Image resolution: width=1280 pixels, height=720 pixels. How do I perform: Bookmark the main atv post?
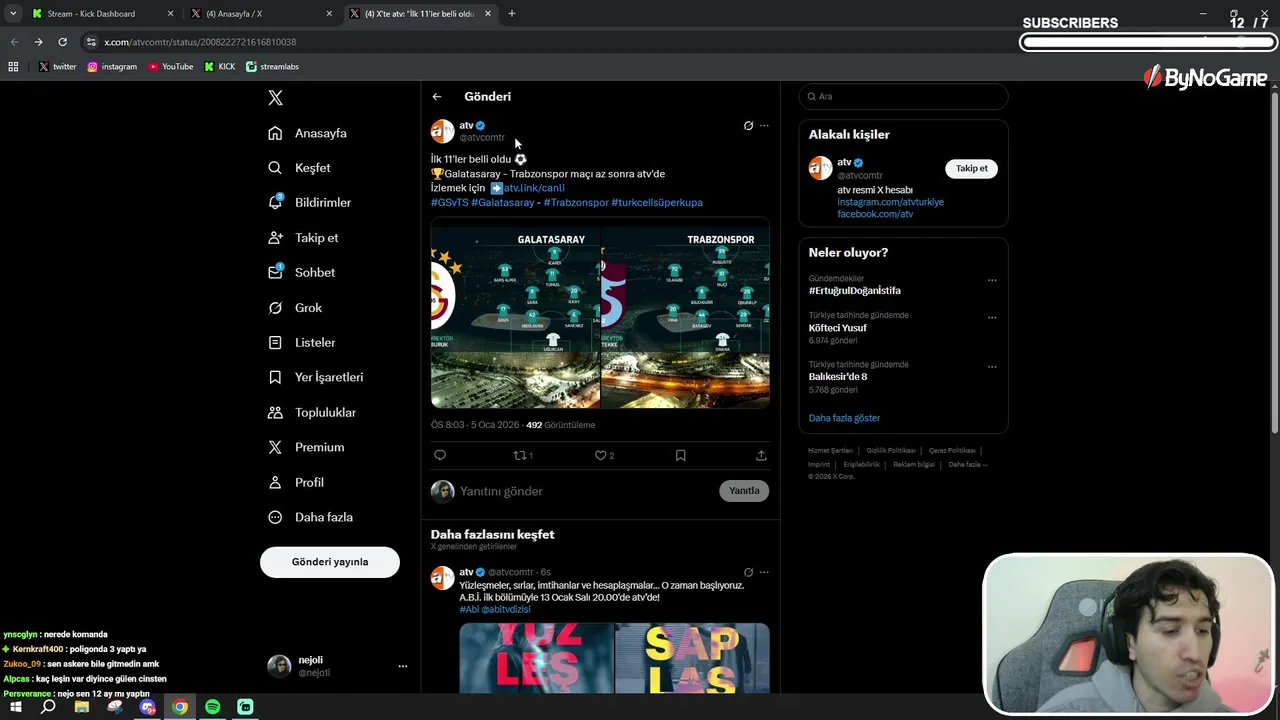[680, 455]
